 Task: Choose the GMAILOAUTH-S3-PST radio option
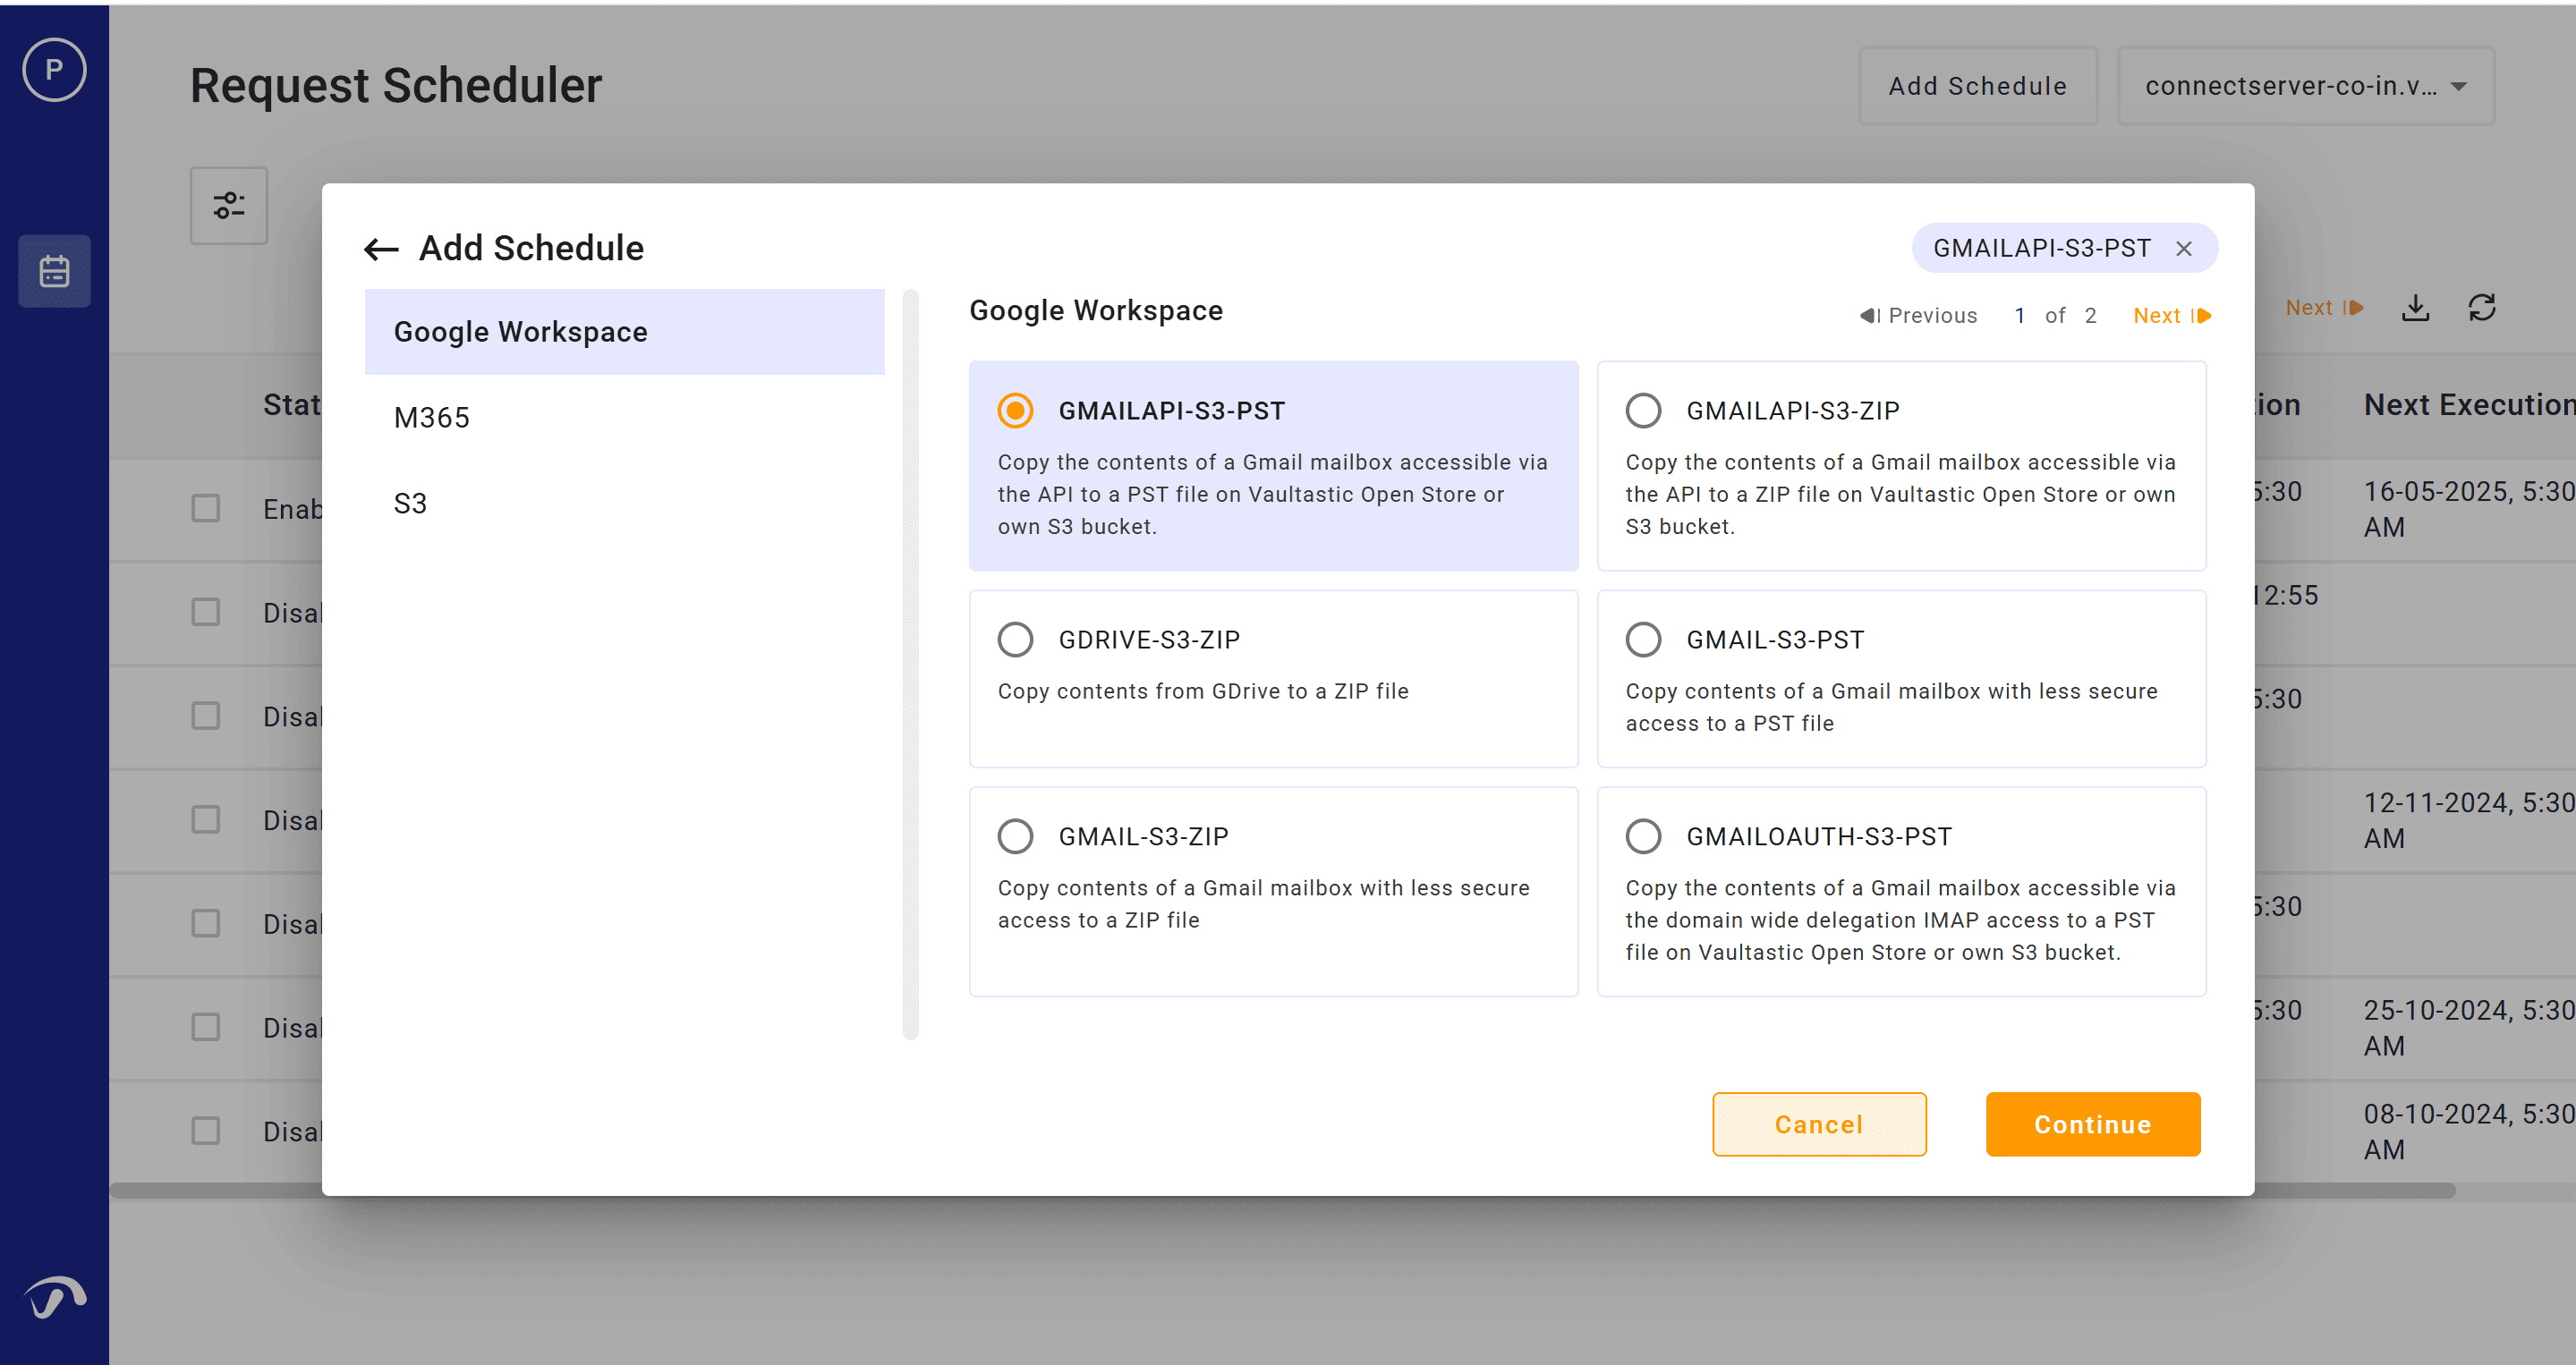click(1643, 836)
